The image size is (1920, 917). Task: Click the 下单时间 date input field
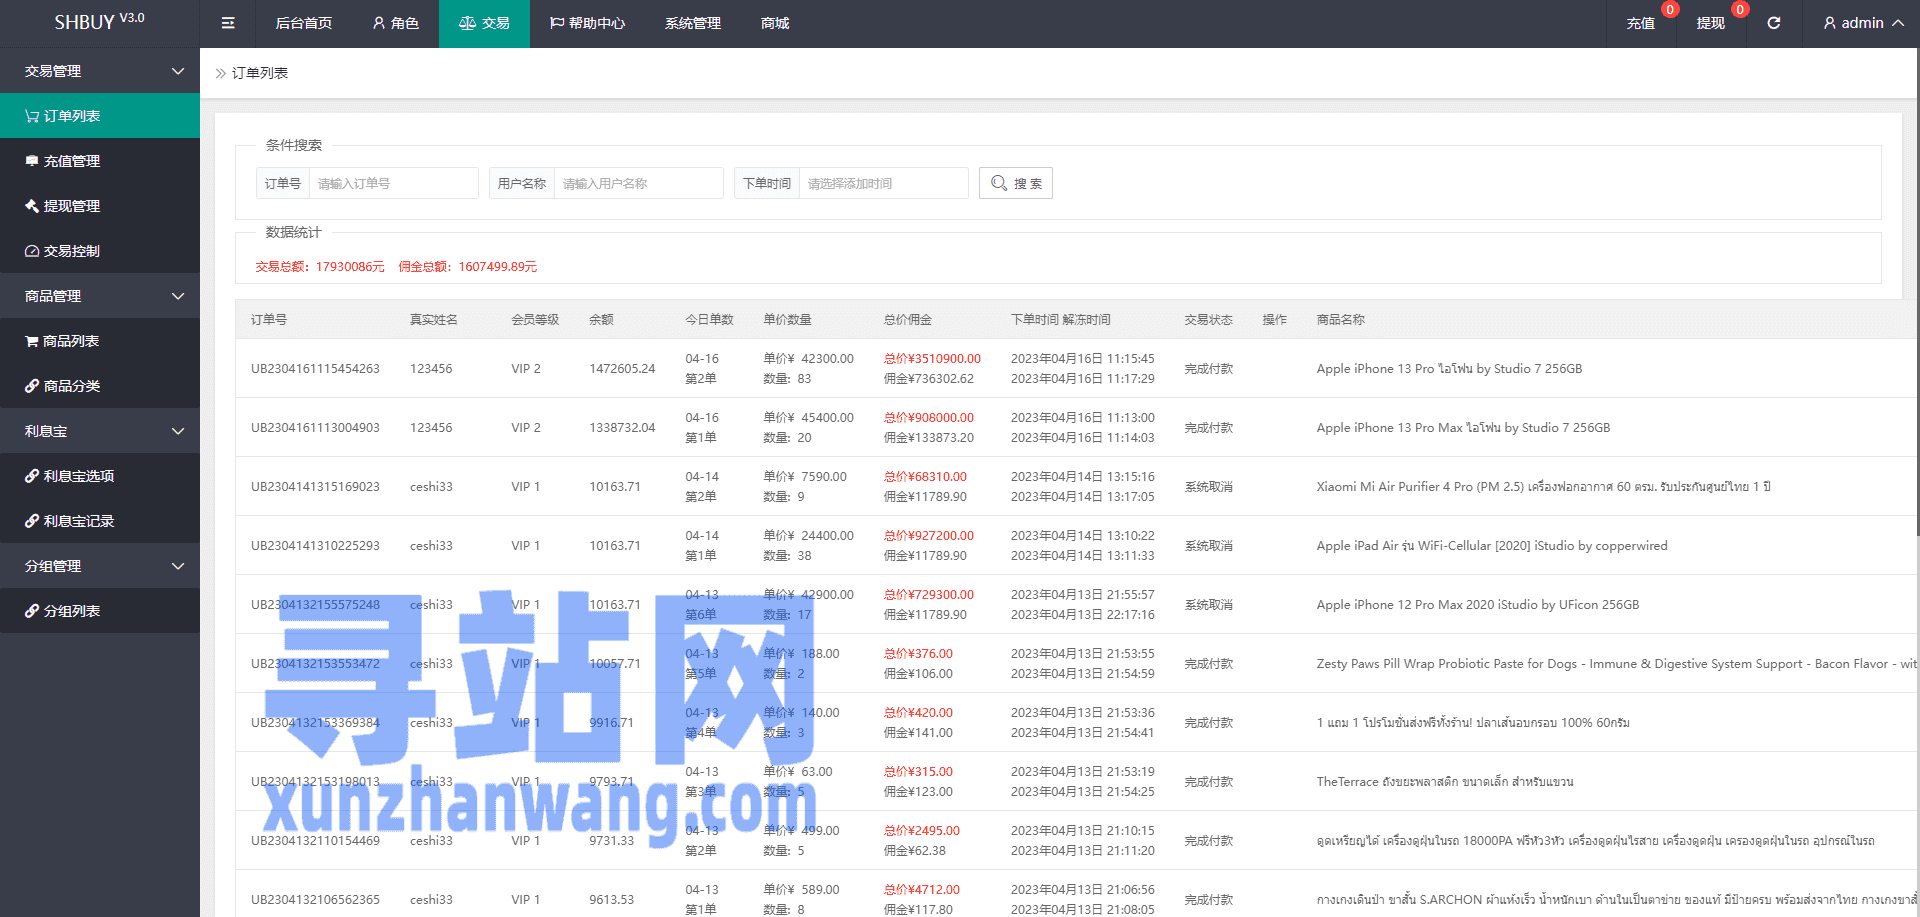click(884, 183)
